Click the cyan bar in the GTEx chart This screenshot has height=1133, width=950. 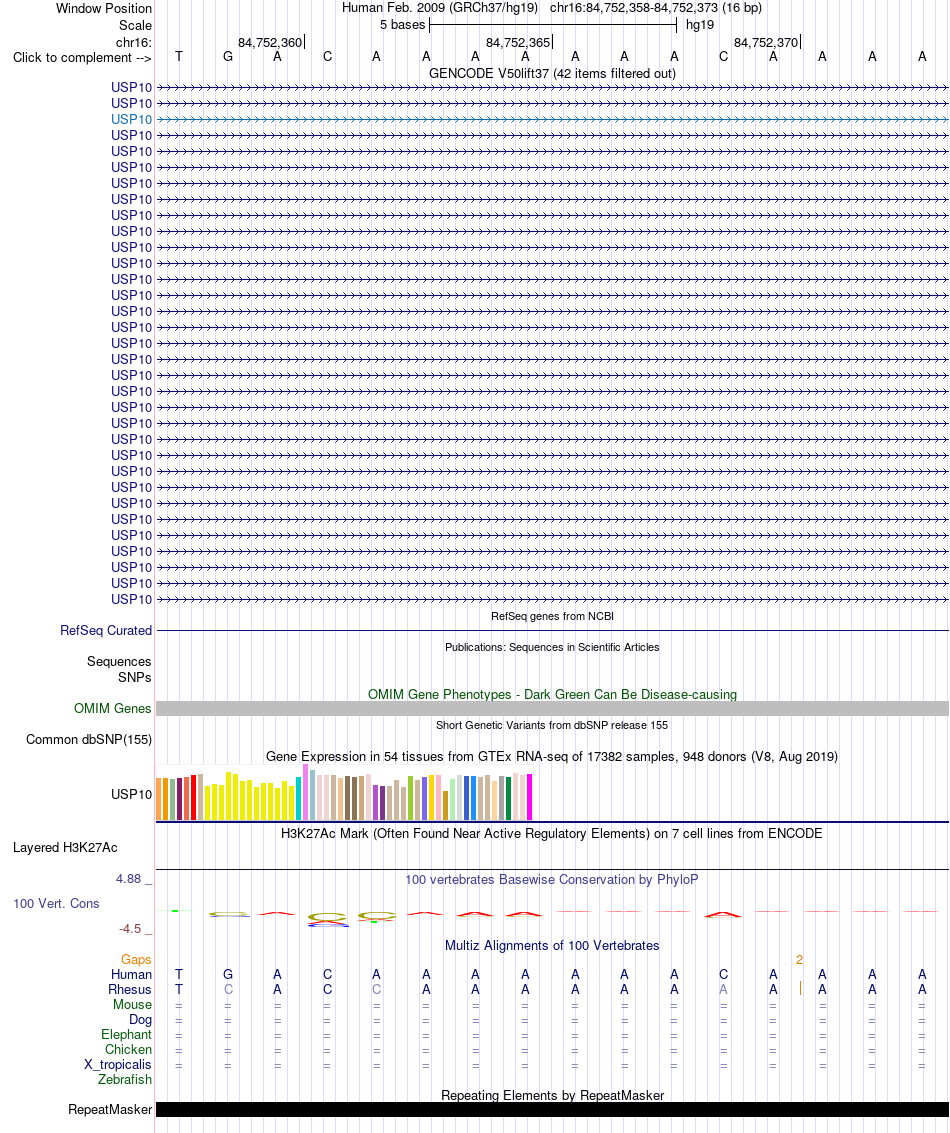point(298,799)
